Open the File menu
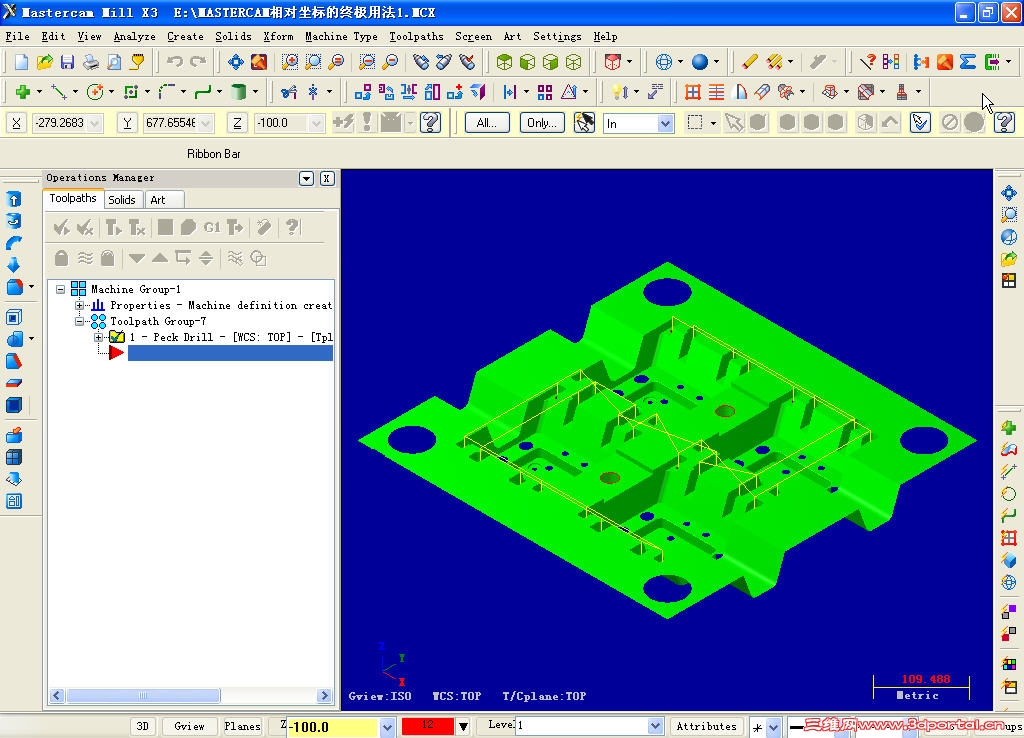1024x738 pixels. coord(18,37)
